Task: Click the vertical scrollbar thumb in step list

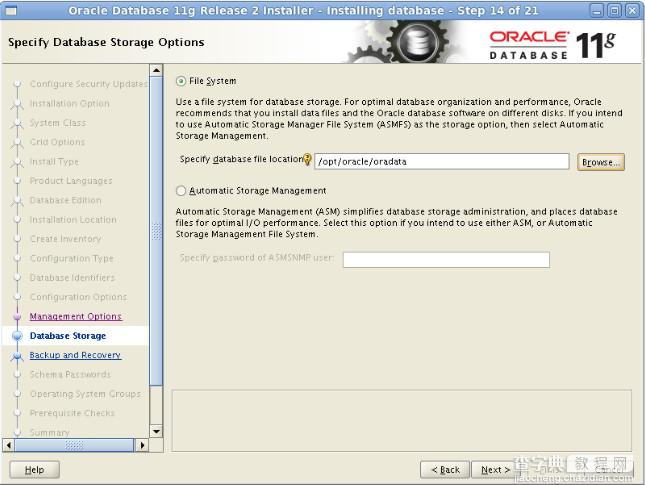Action: pyautogui.click(x=156, y=231)
